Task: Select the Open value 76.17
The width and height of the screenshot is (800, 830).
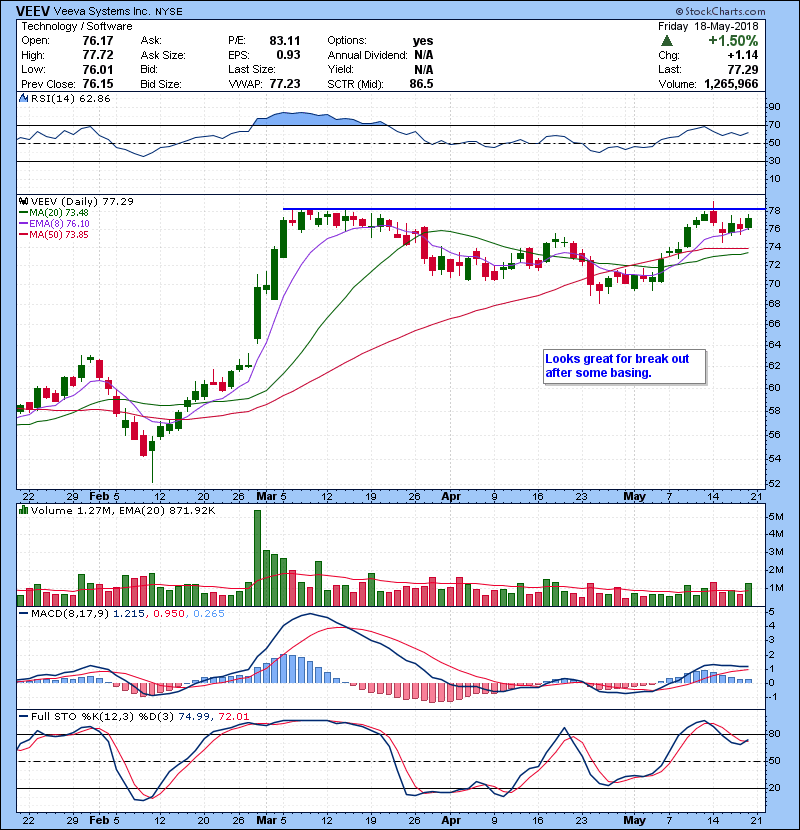Action: point(98,41)
